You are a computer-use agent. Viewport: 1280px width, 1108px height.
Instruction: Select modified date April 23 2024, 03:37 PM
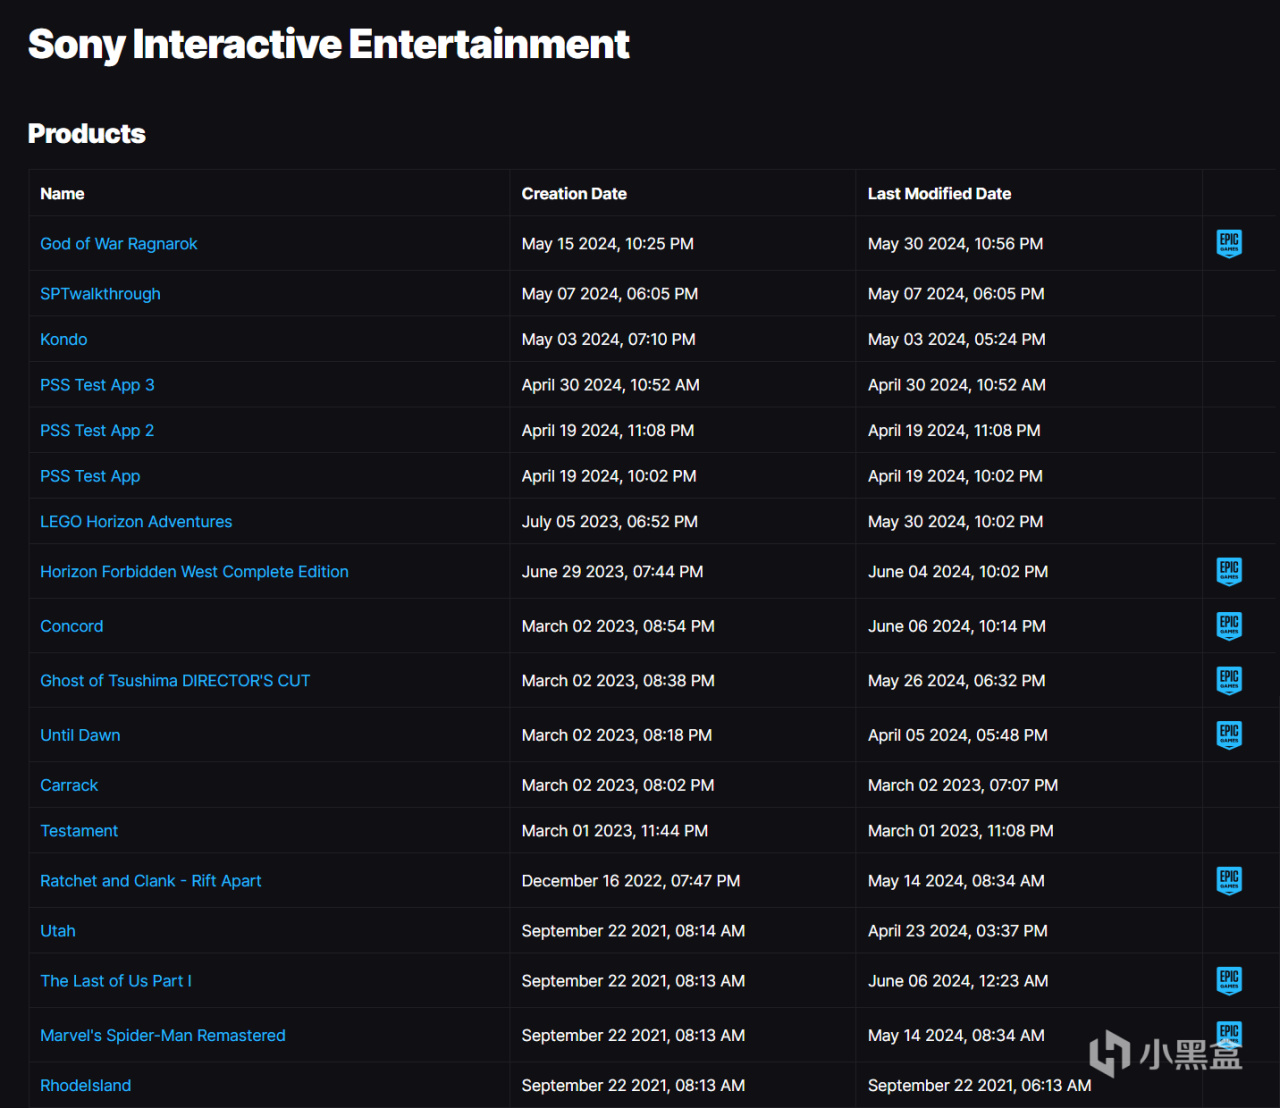pos(957,931)
